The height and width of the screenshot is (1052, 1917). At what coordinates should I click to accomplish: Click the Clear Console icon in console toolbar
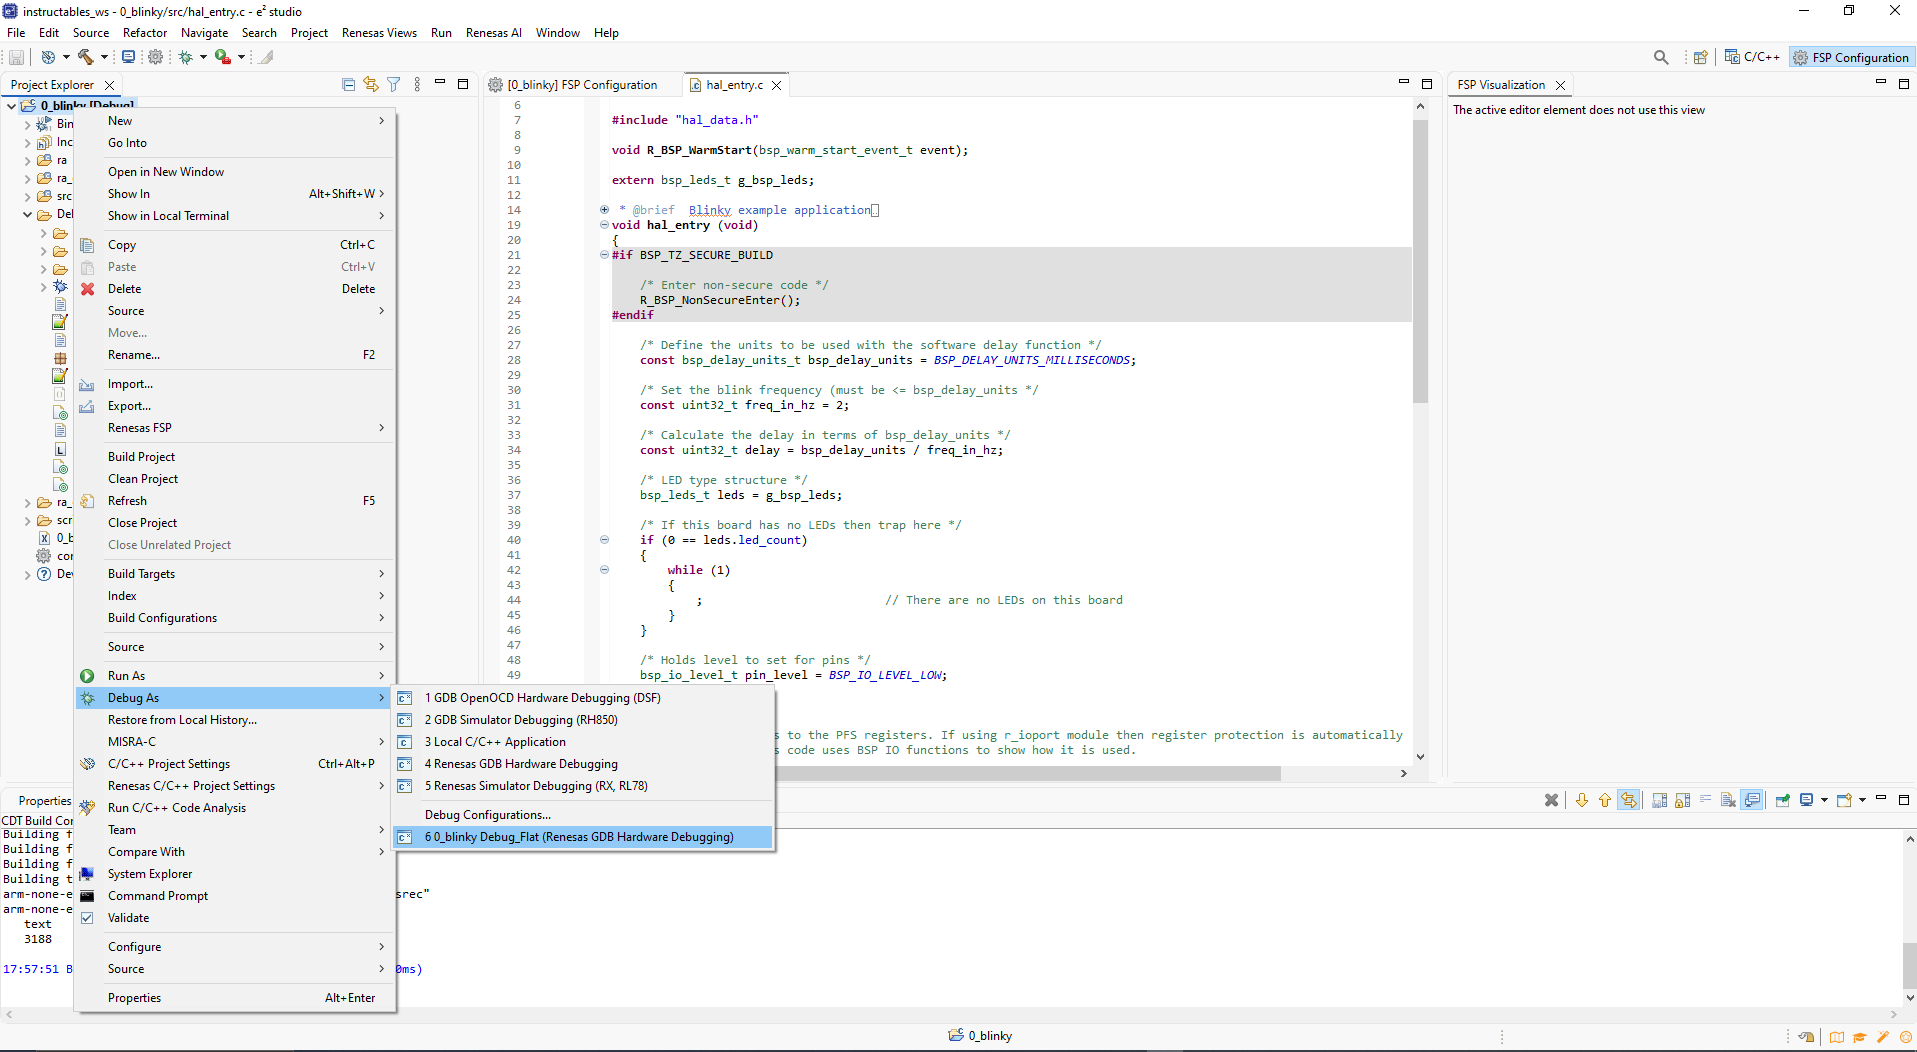(x=1728, y=800)
